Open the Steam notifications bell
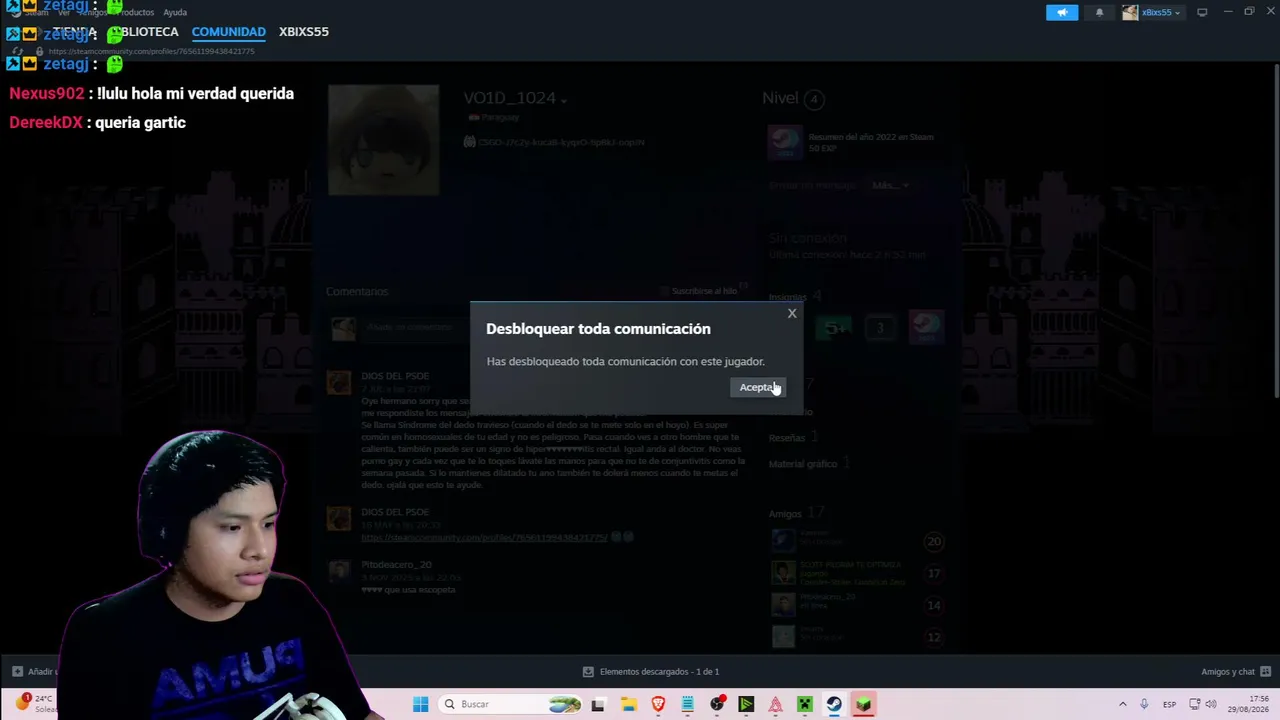The height and width of the screenshot is (720, 1280). click(1100, 12)
